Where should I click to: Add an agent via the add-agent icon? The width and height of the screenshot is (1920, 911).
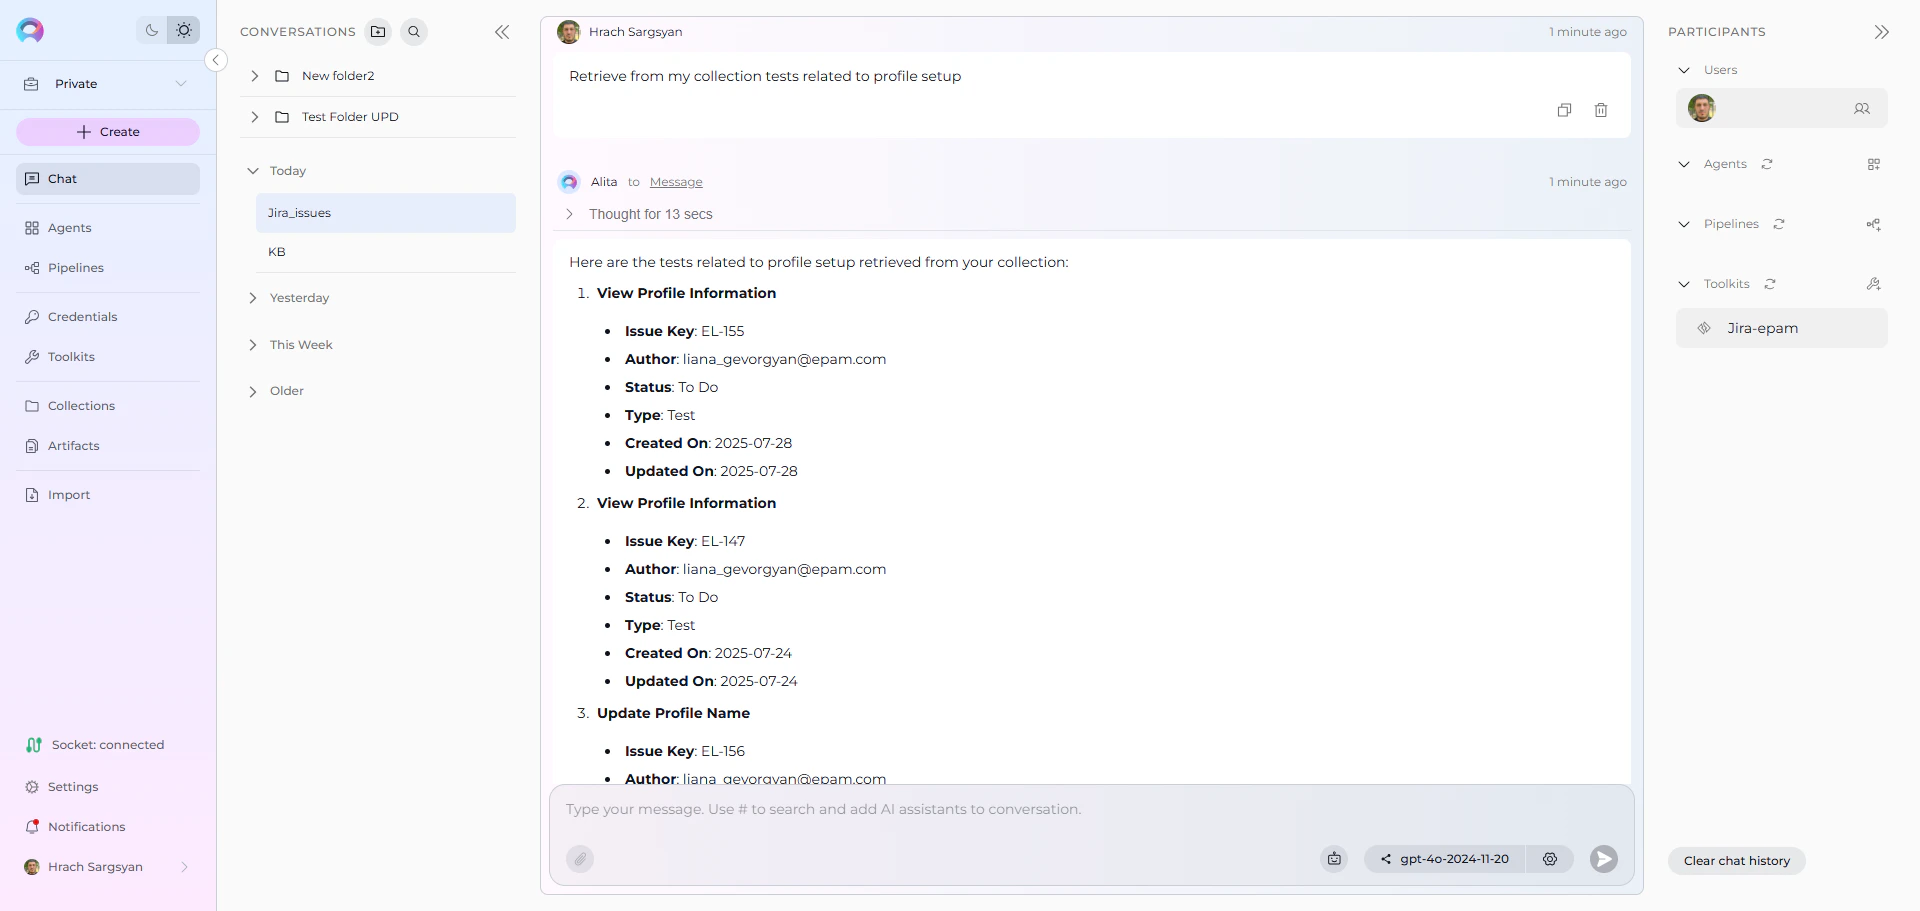click(x=1875, y=164)
